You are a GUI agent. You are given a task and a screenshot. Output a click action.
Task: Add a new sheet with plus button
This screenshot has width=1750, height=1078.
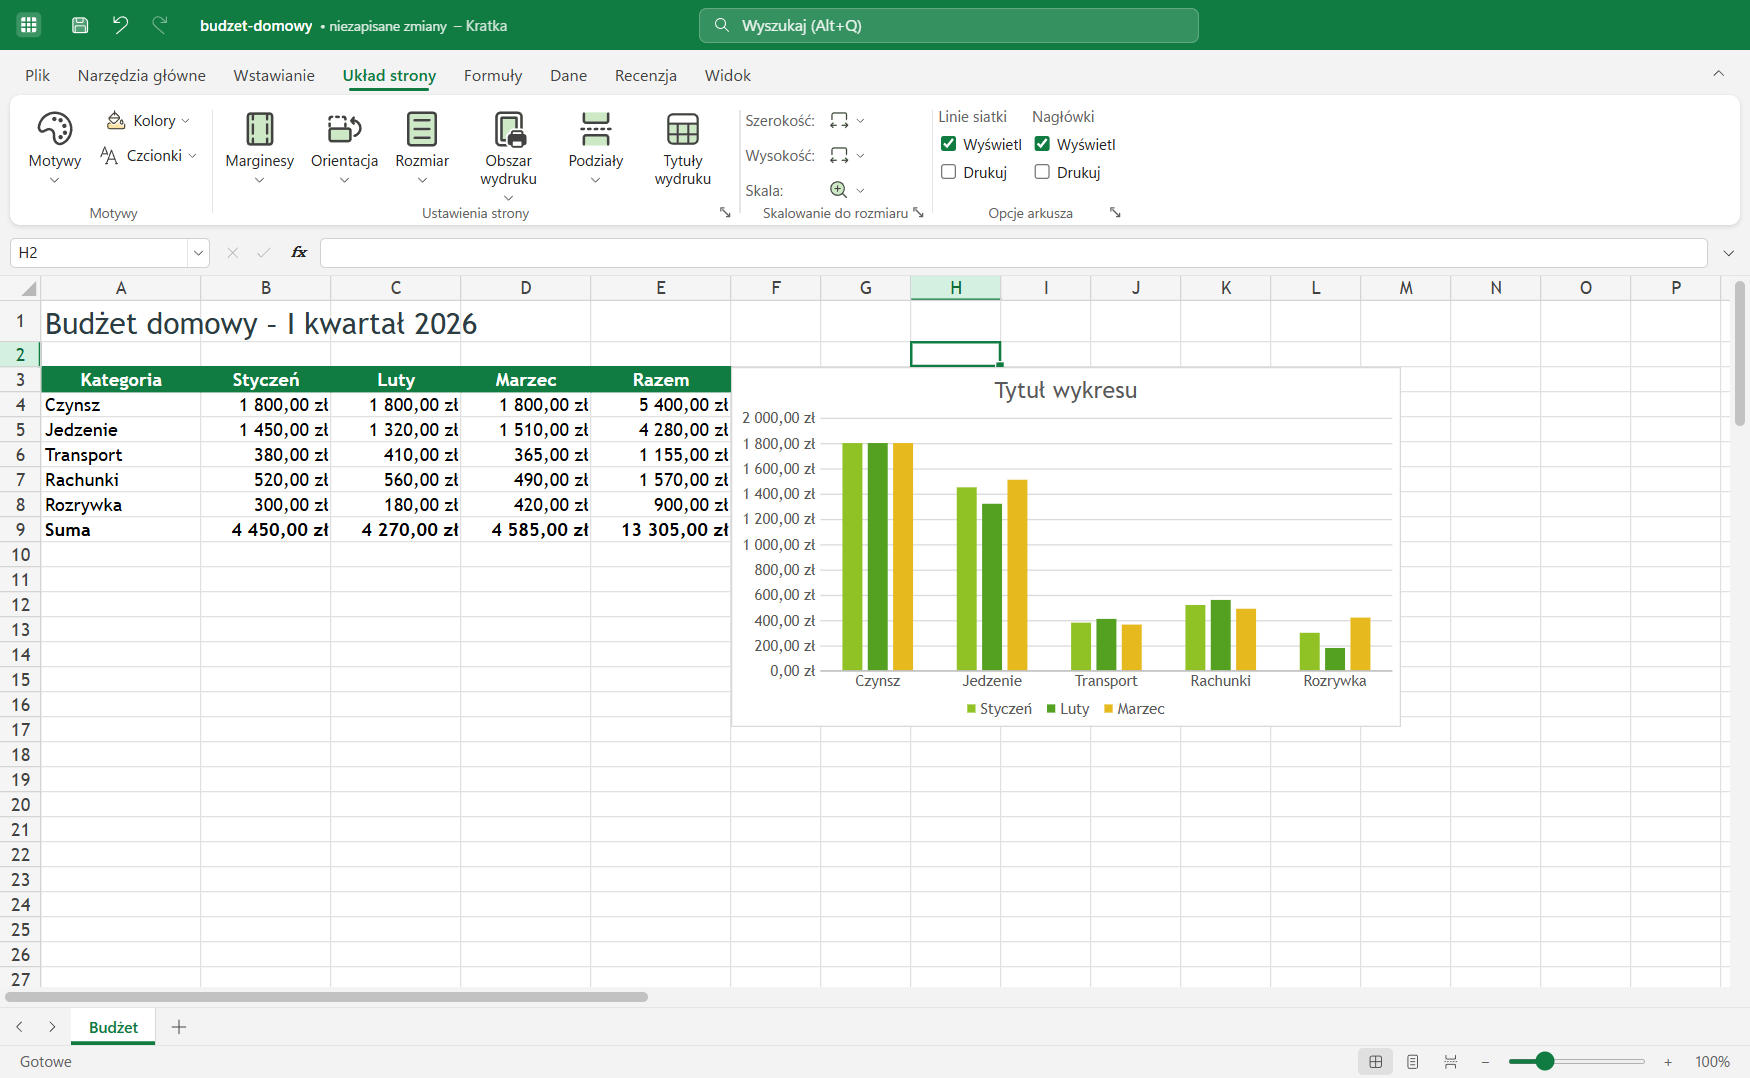(x=179, y=1027)
